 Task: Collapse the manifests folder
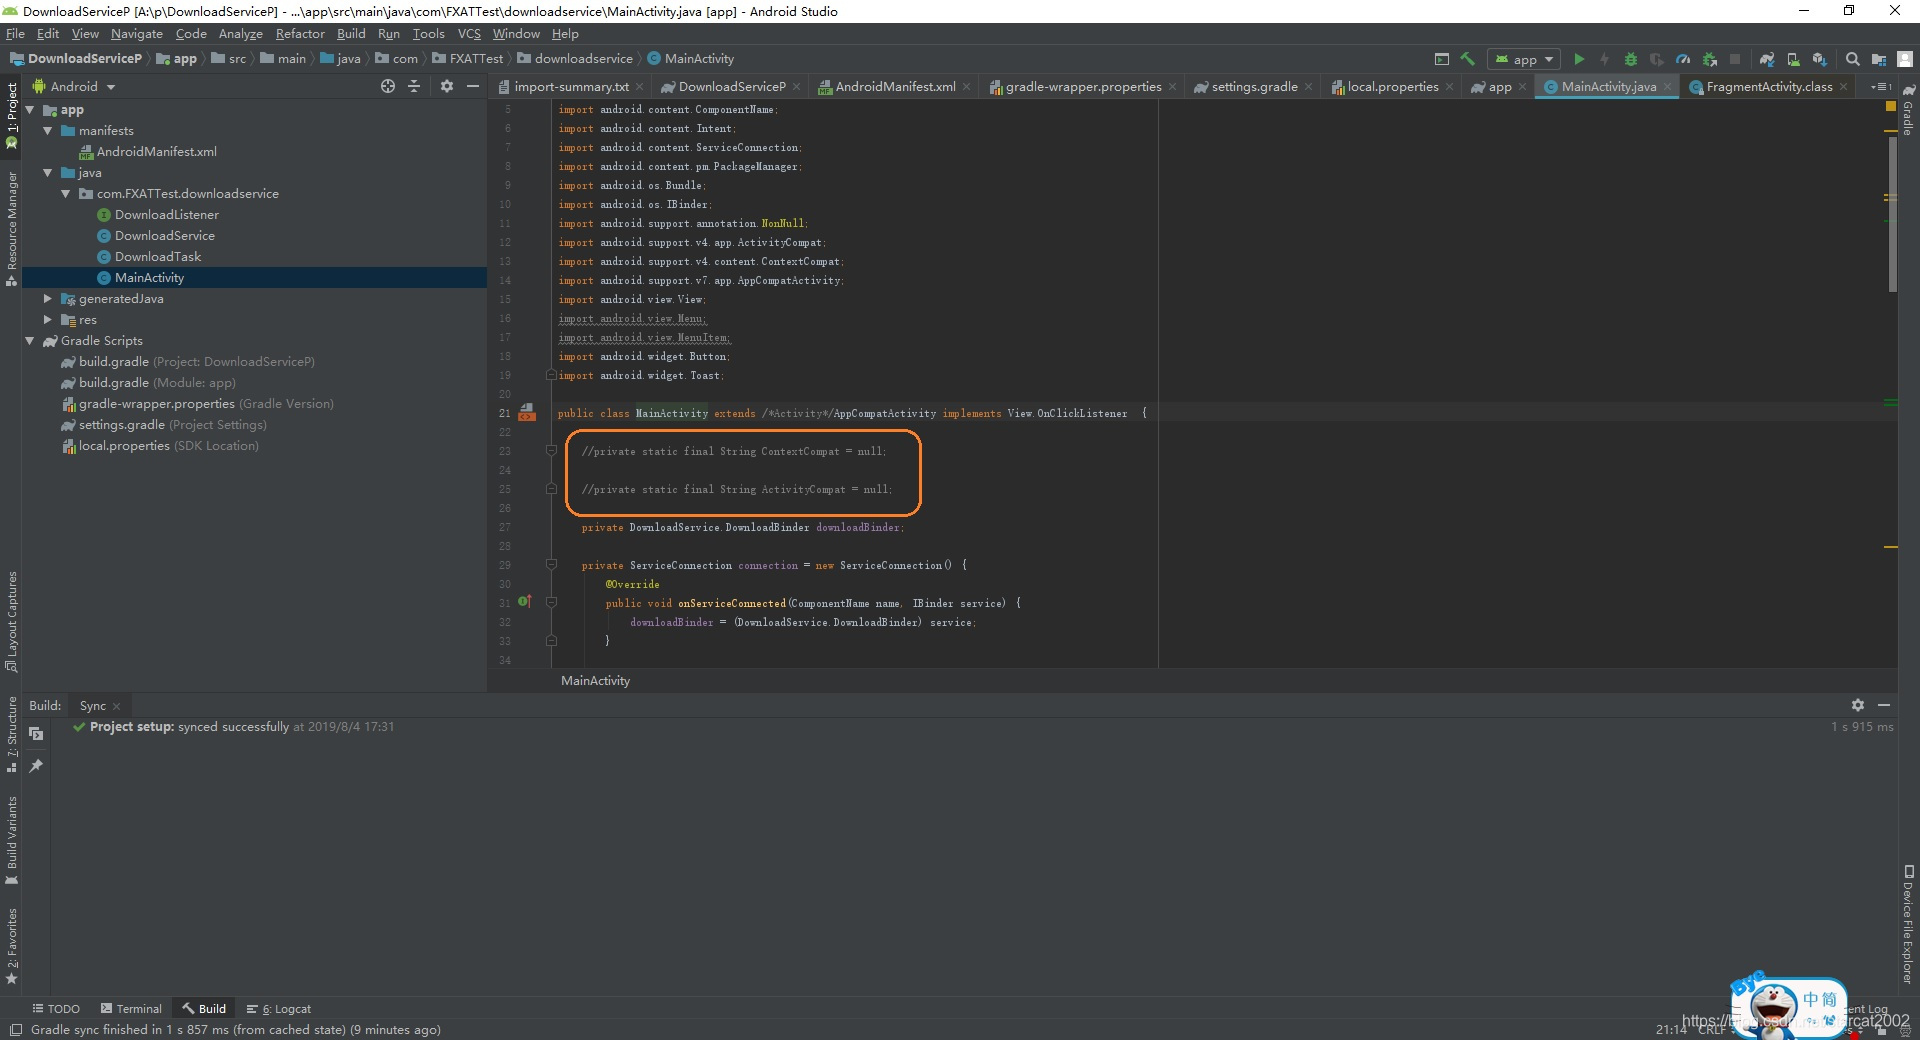(x=48, y=131)
